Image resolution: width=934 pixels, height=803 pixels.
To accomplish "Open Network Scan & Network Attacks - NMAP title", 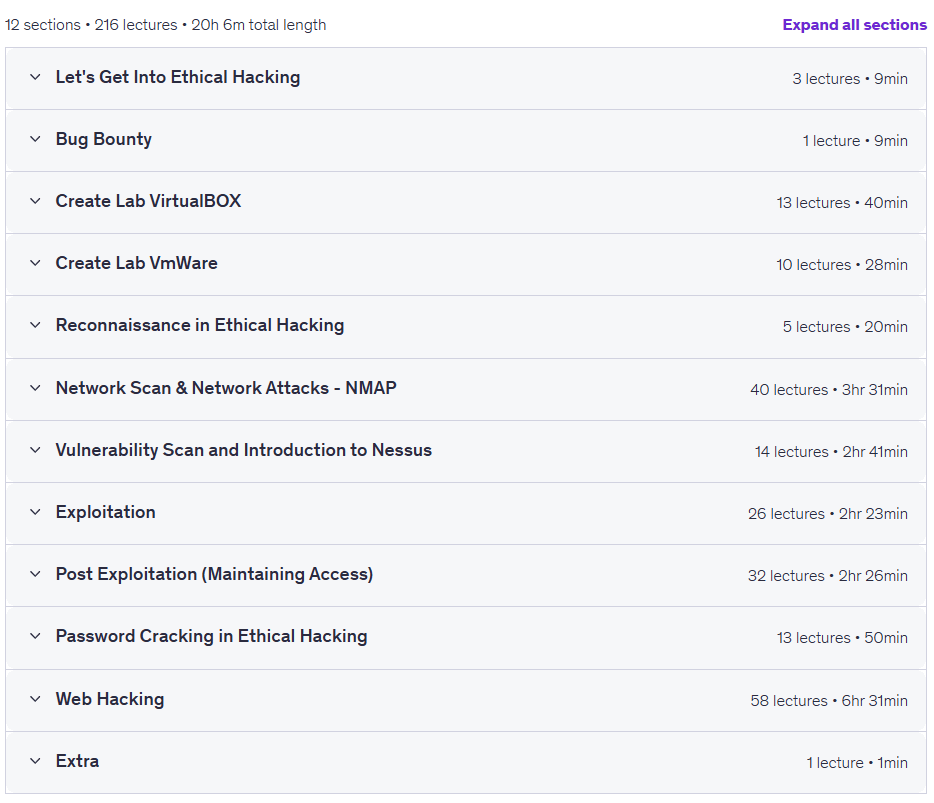I will point(226,388).
